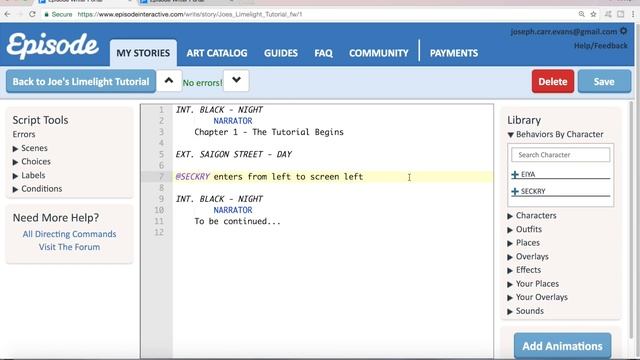Delete the episode script

553,81
